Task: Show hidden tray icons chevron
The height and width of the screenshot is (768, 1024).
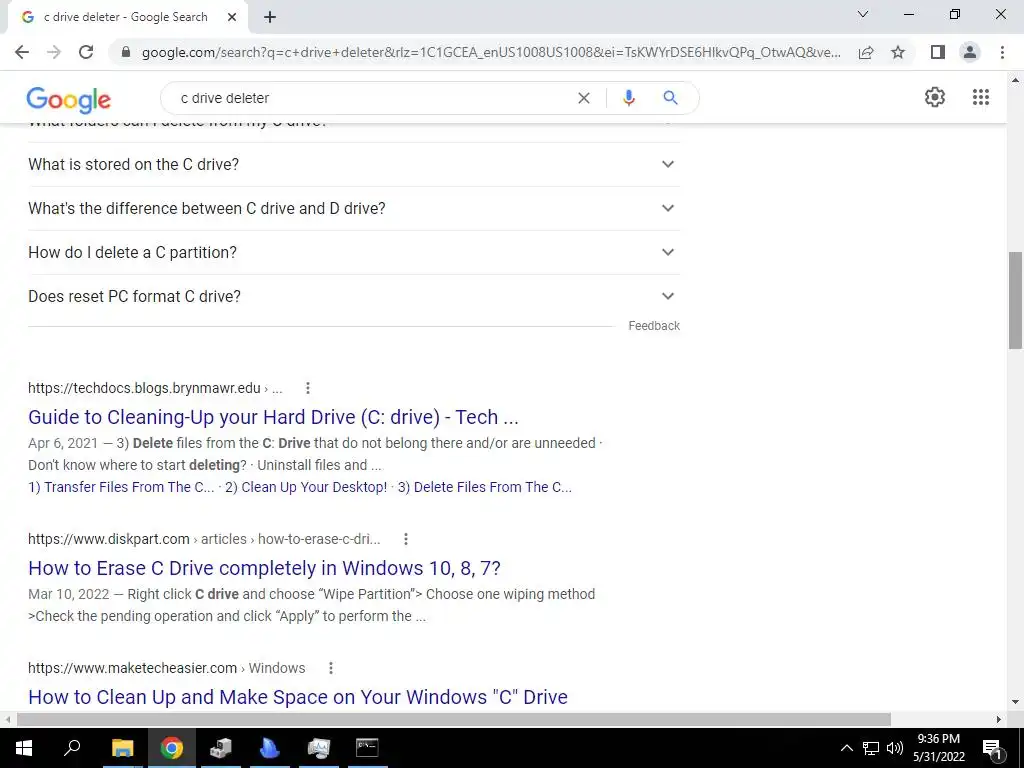Action: (846, 748)
